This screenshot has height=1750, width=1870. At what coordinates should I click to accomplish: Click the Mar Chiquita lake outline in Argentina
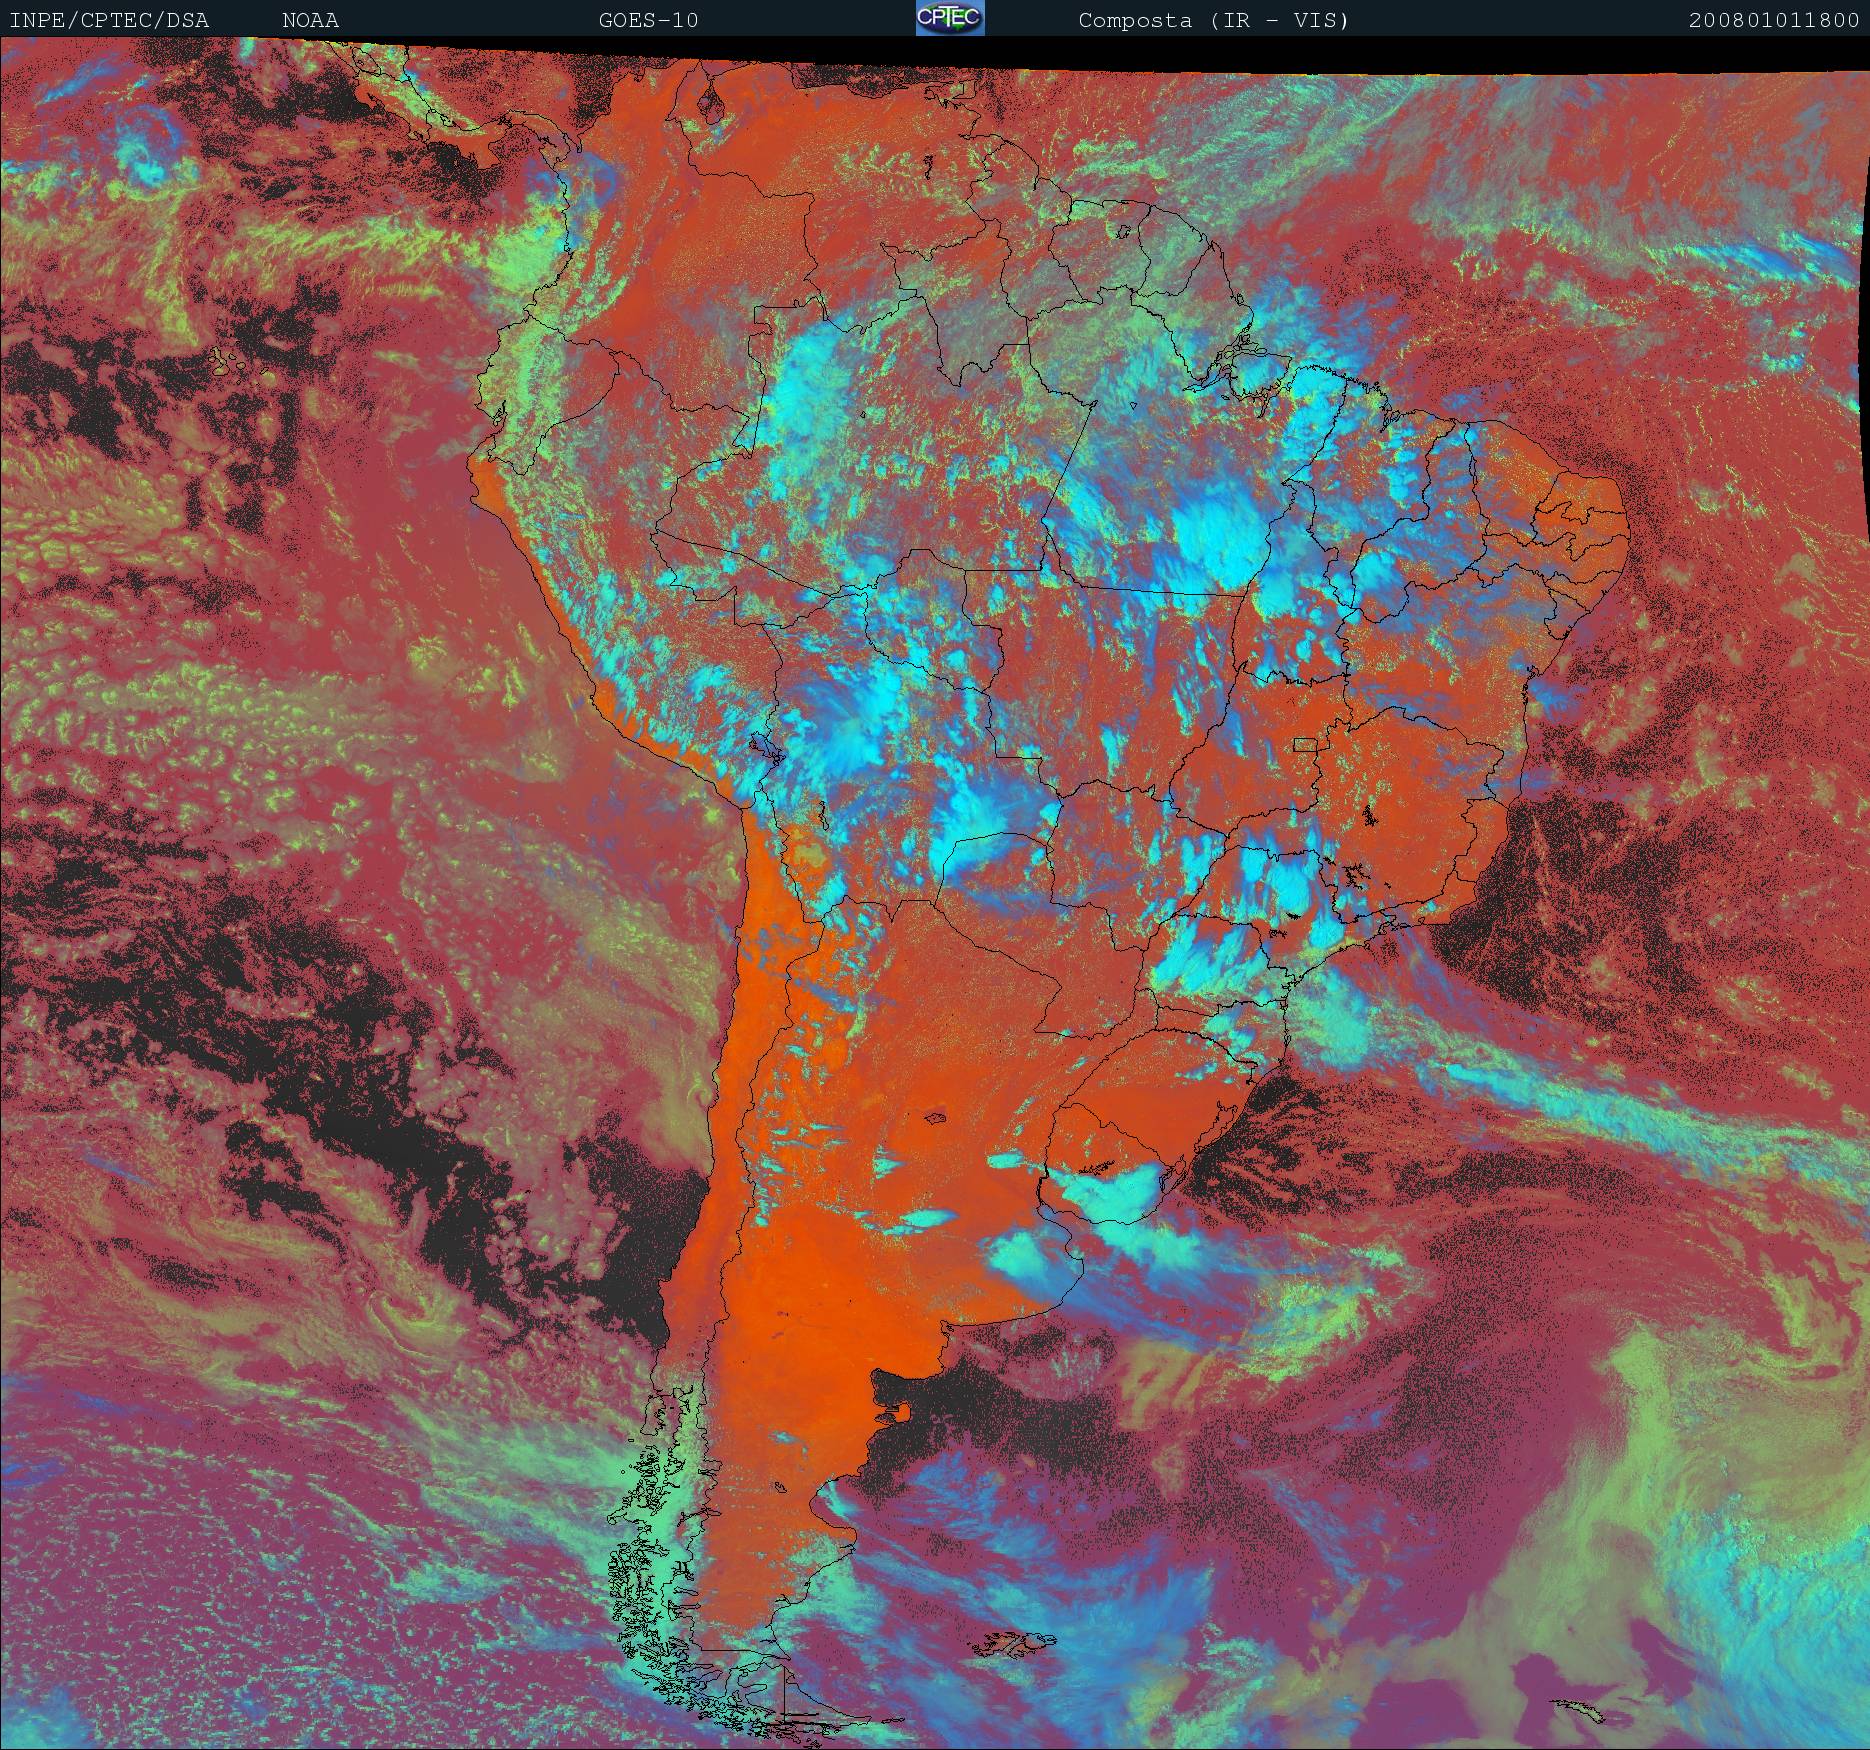point(936,1118)
